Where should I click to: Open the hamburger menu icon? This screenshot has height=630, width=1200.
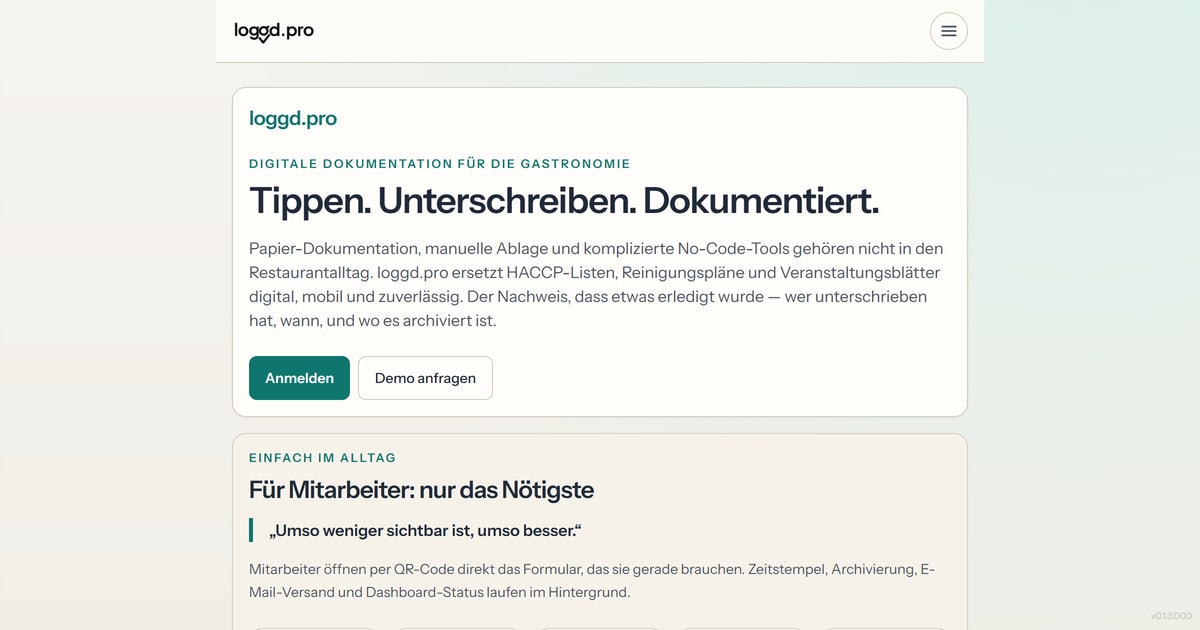948,31
